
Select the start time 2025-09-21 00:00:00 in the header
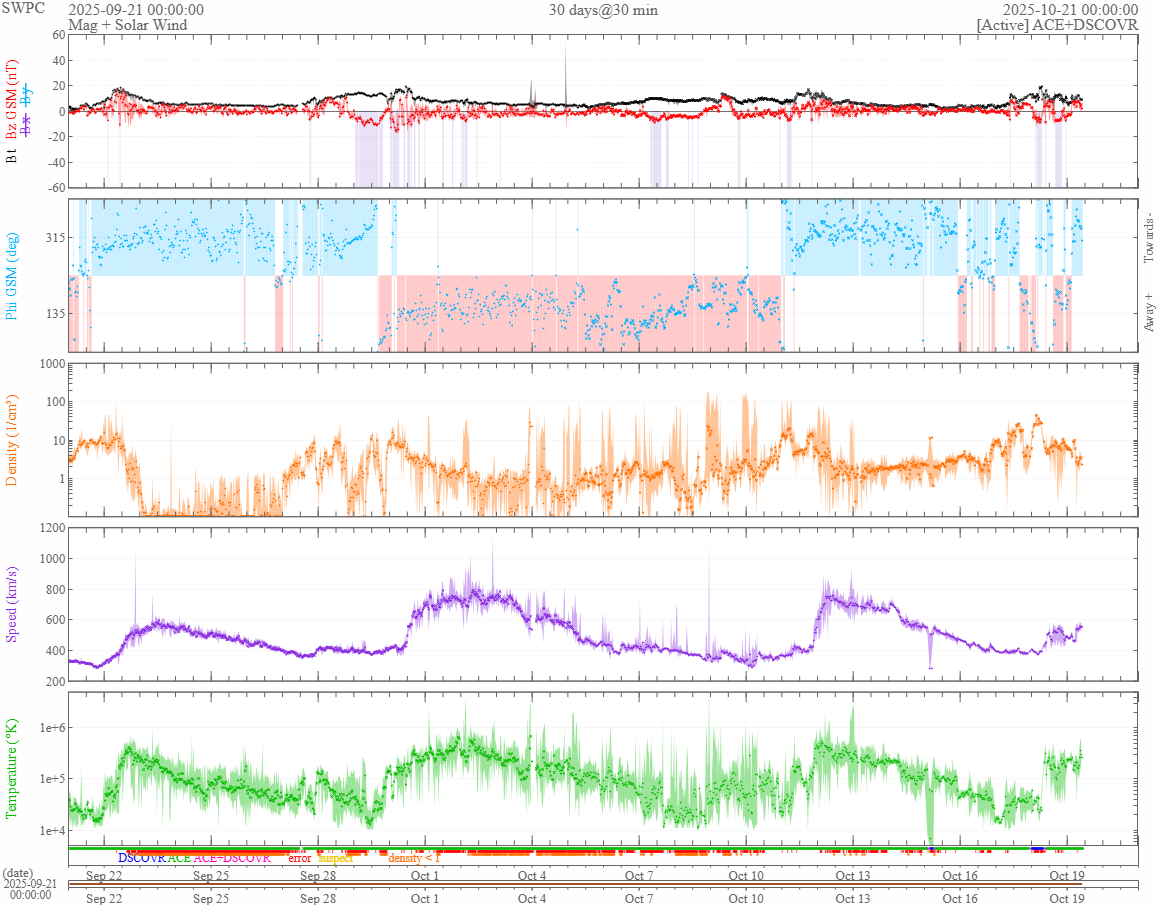[136, 10]
